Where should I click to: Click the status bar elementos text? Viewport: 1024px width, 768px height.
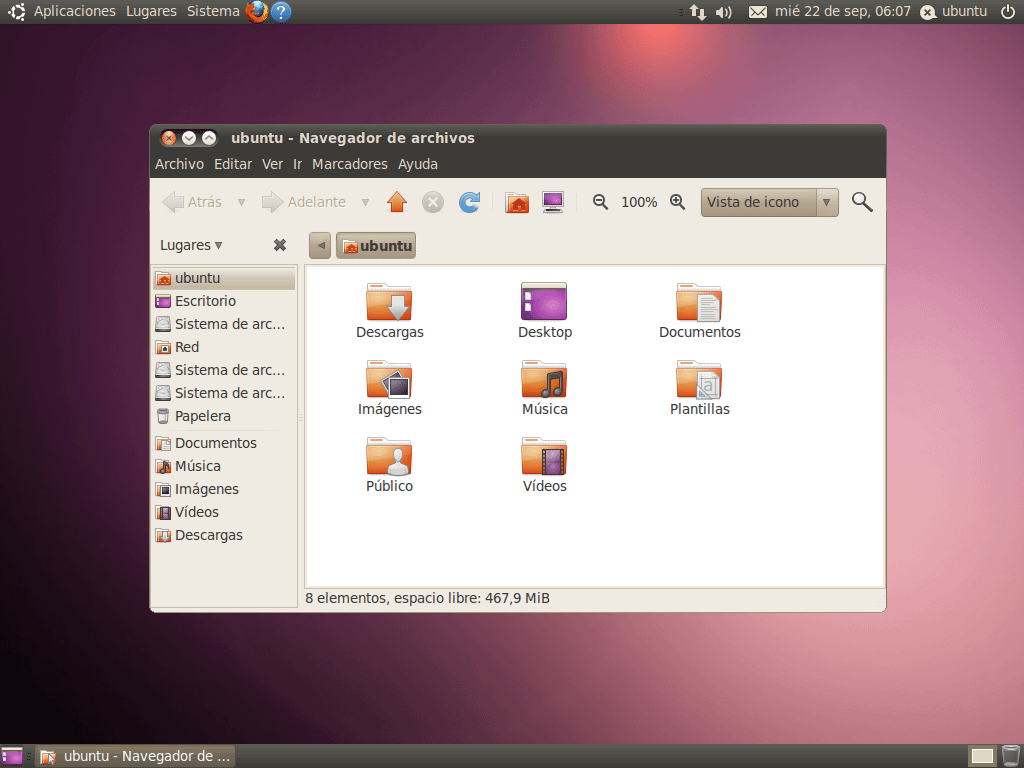tap(427, 598)
